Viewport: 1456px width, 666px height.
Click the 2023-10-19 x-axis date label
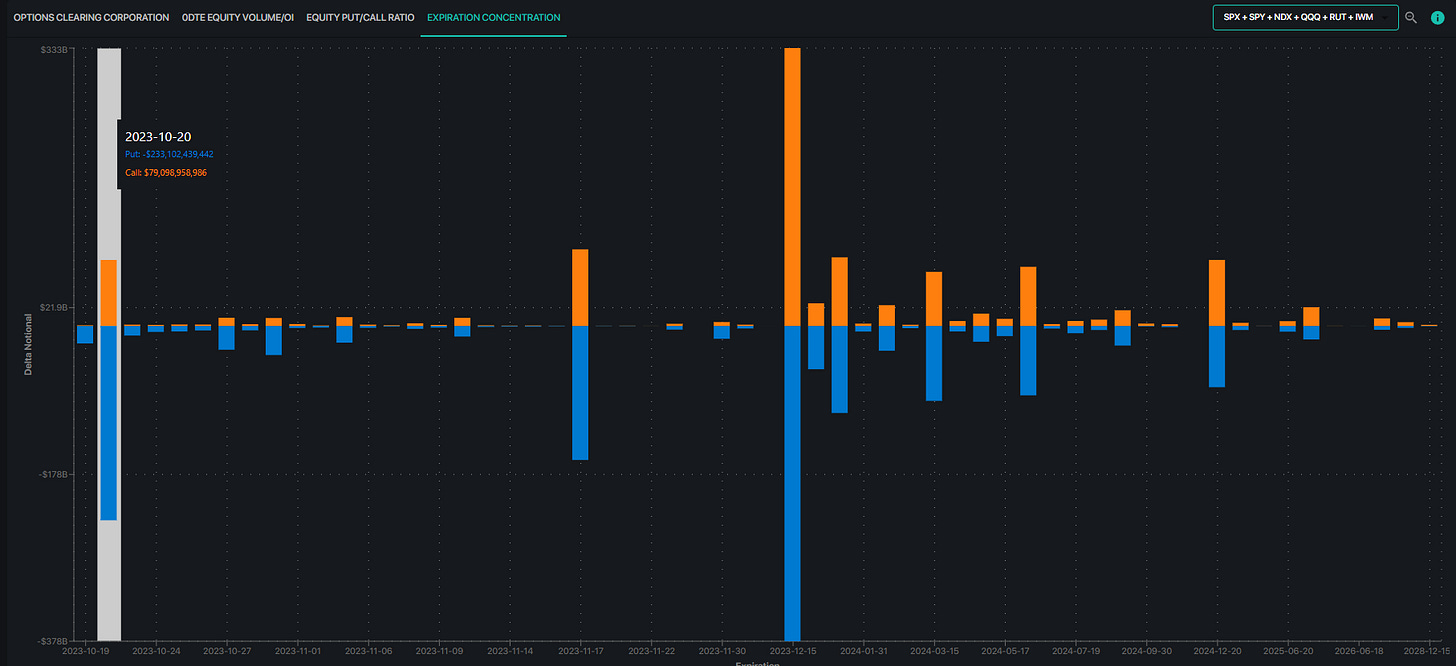(x=84, y=650)
